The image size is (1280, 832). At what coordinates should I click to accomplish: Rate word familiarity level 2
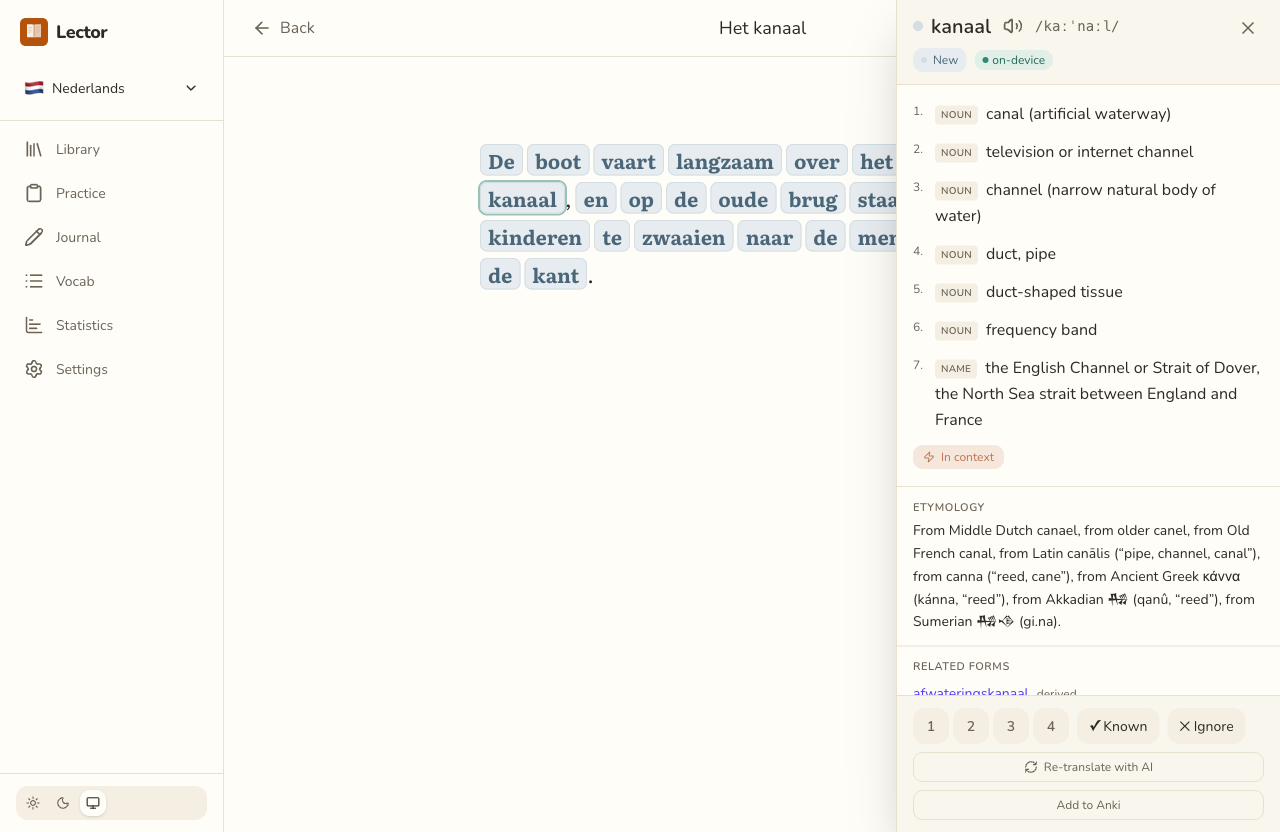click(971, 726)
